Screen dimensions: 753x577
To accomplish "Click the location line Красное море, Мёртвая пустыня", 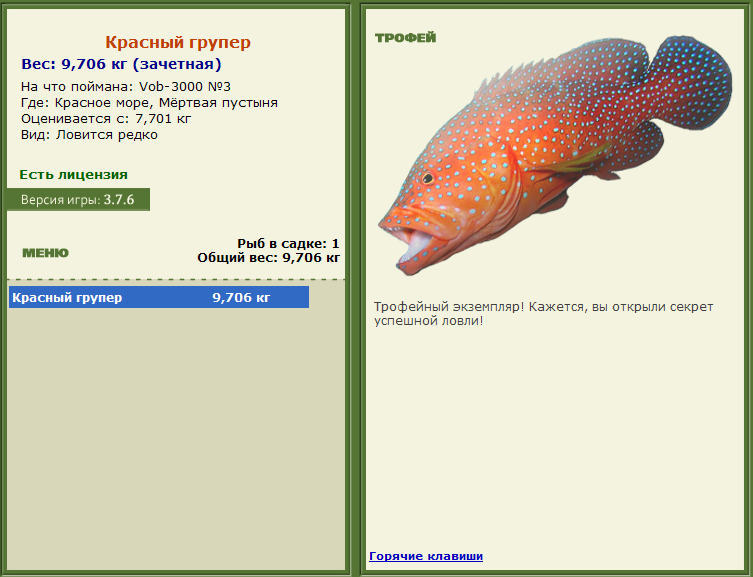I will [x=149, y=103].
